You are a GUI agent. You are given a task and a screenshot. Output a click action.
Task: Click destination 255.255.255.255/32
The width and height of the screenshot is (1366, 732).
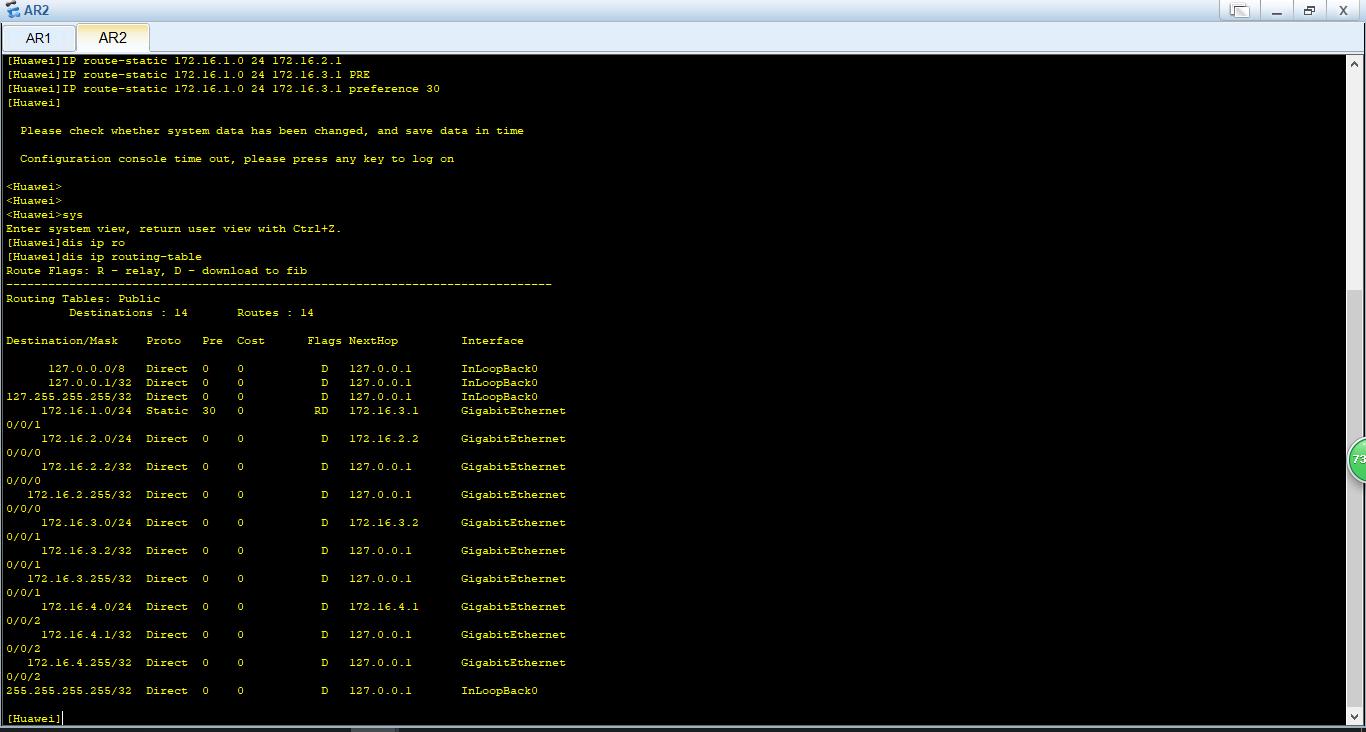click(x=69, y=691)
